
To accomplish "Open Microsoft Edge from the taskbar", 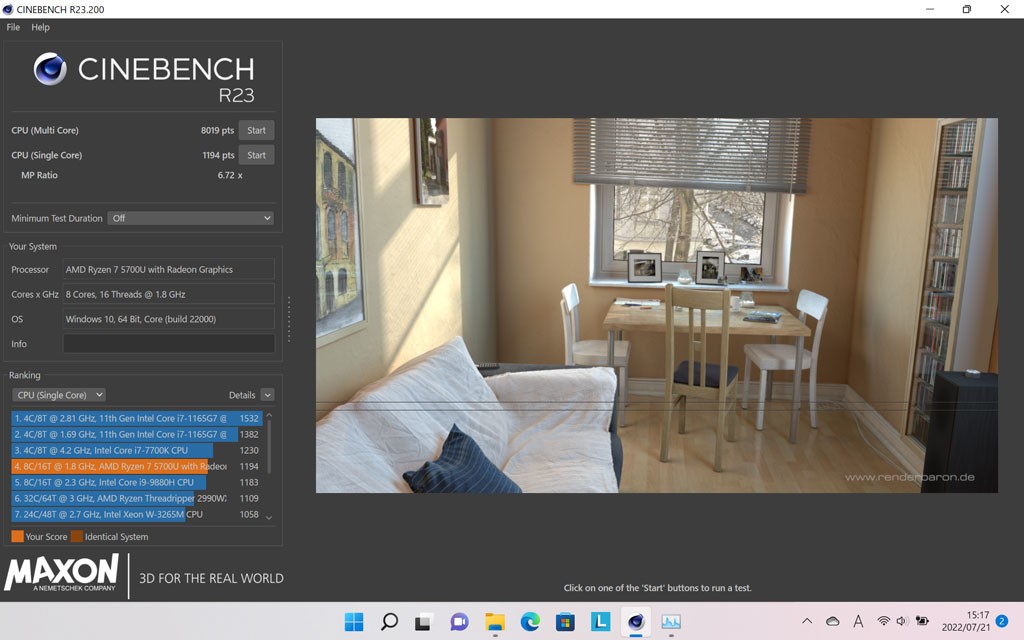I will click(530, 622).
